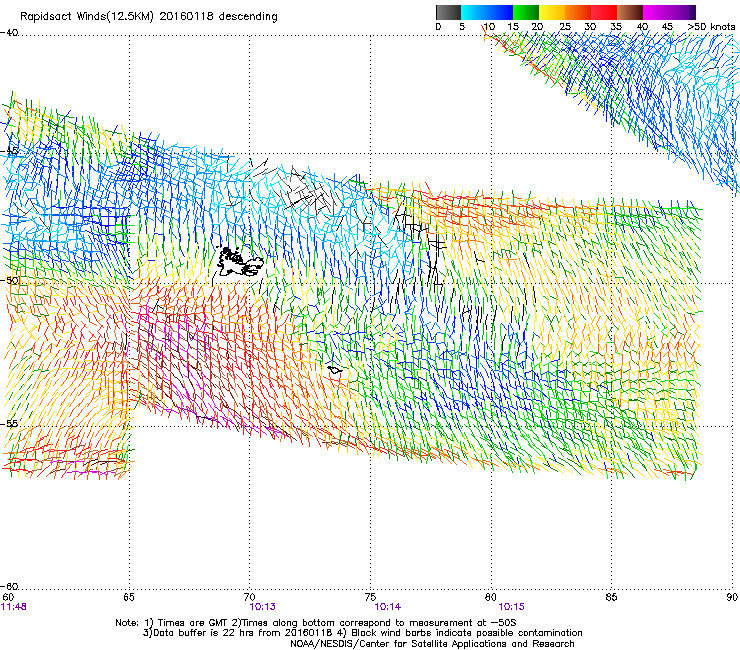Click the '>50 knots' legend label

(711, 27)
